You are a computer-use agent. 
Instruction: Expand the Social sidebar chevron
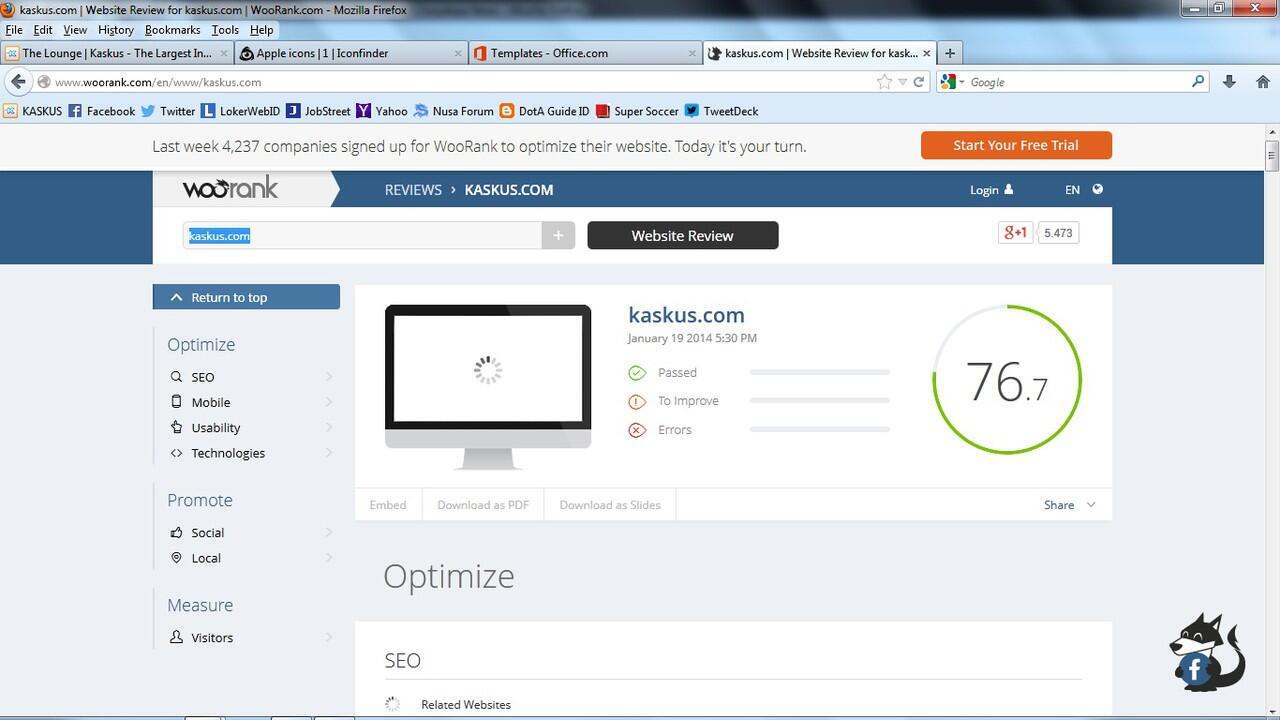[329, 533]
